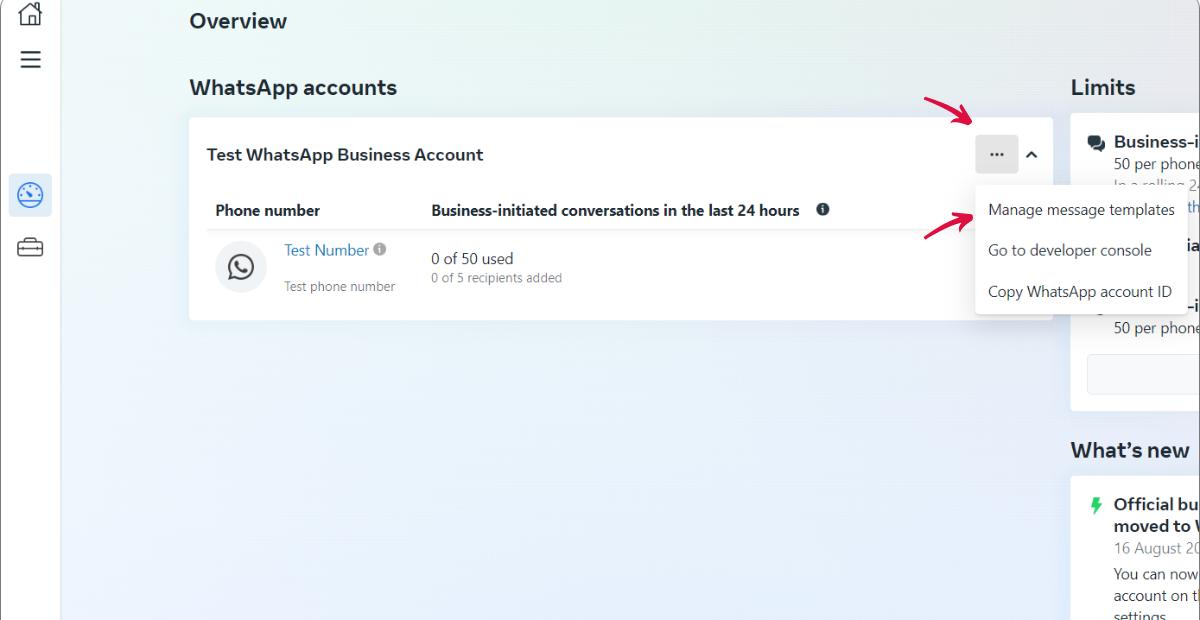Viewport: 1200px width, 620px height.
Task: Click 'Business-initiated conversations in the last 24 hours' header
Action: [x=615, y=211]
